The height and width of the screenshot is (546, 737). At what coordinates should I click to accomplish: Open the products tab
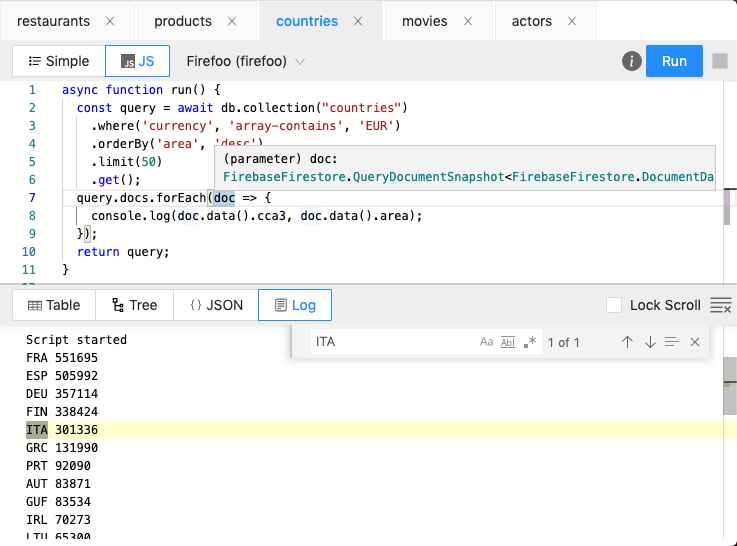coord(183,21)
